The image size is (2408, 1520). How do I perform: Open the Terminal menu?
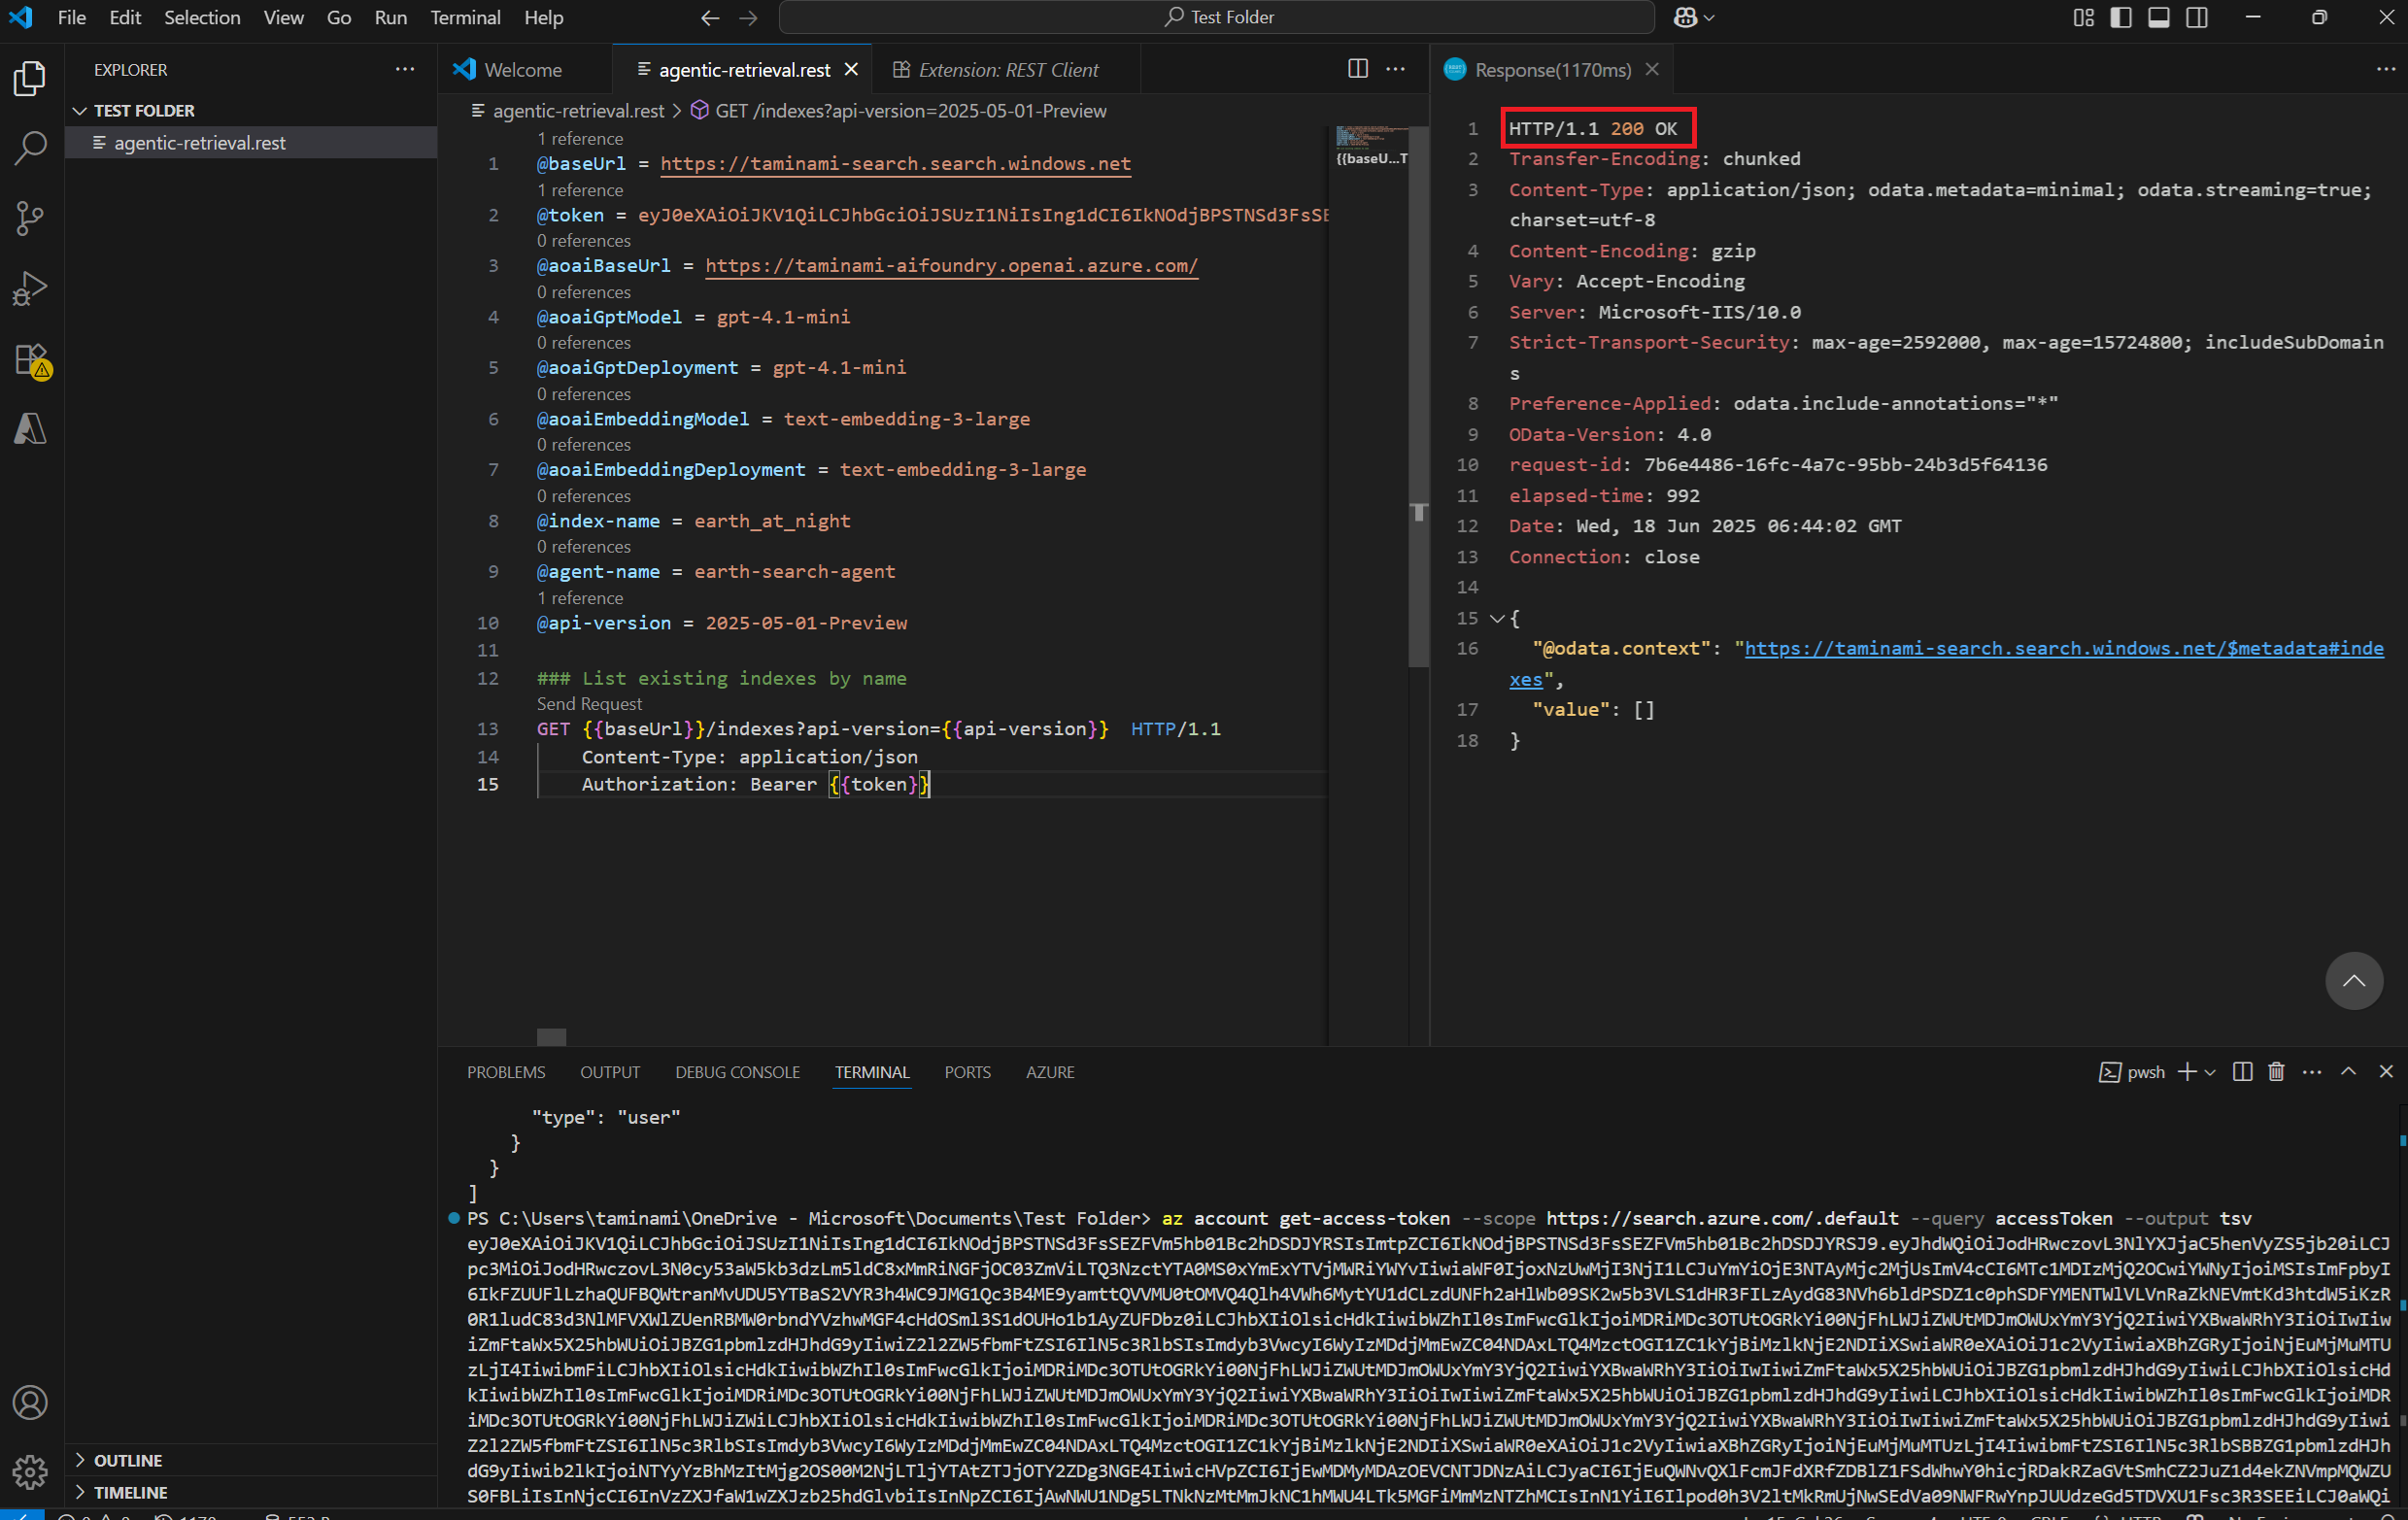[x=465, y=17]
